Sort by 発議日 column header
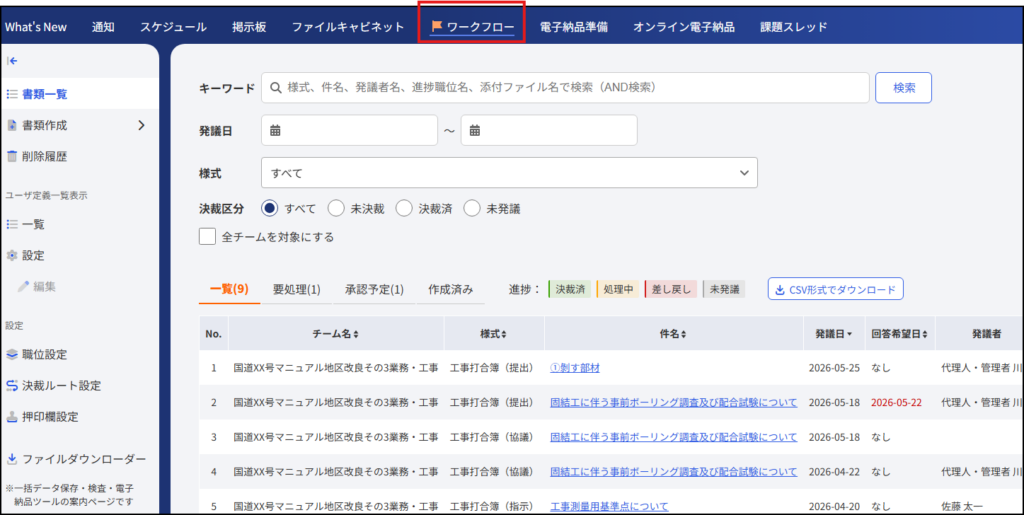The height and width of the screenshot is (515, 1024). tap(834, 334)
